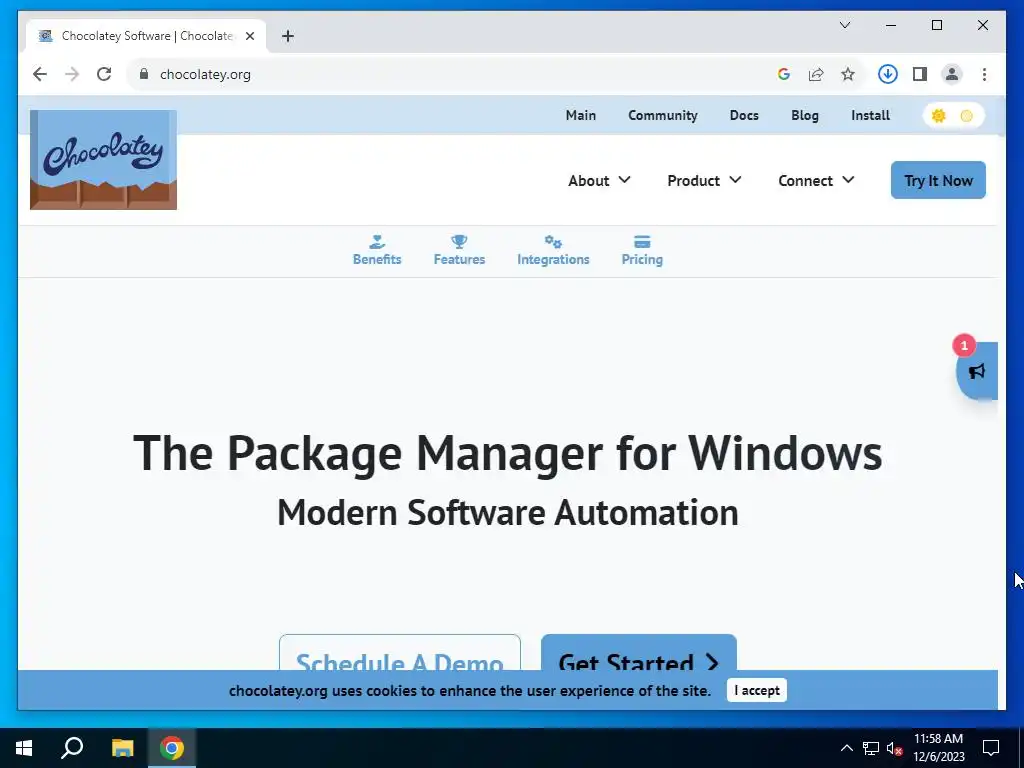The height and width of the screenshot is (768, 1024).
Task: Toggle the Chrome side panel icon
Action: coord(920,74)
